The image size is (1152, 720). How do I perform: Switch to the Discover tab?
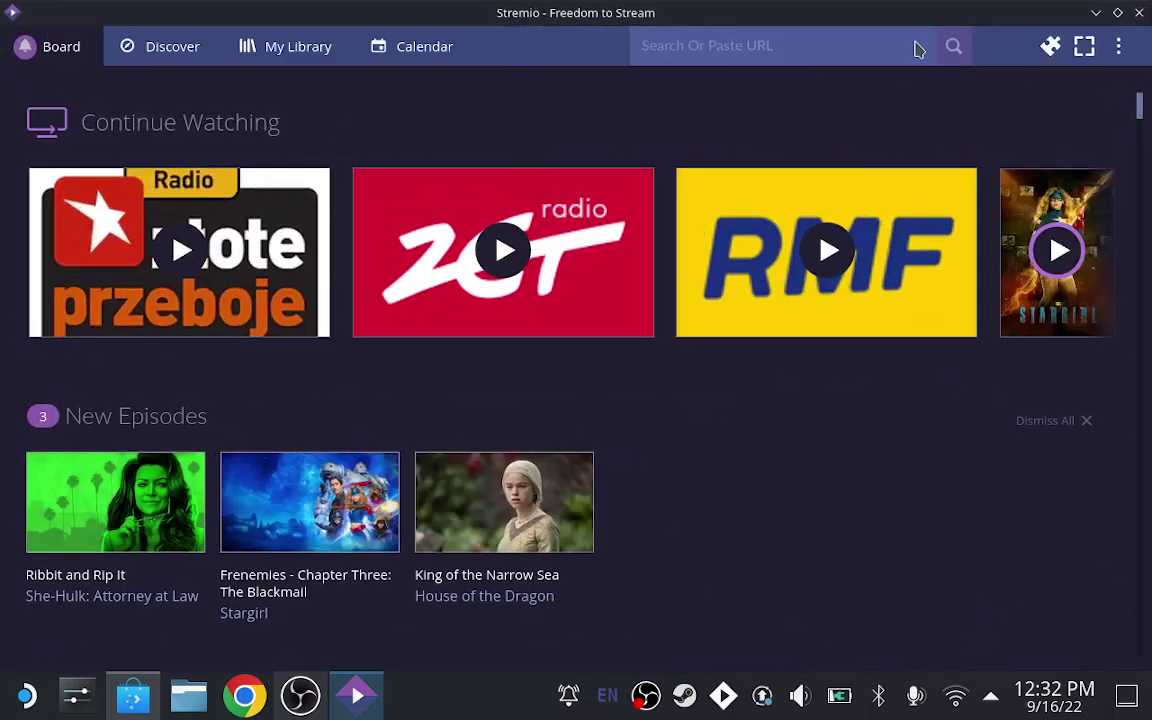[x=160, y=46]
